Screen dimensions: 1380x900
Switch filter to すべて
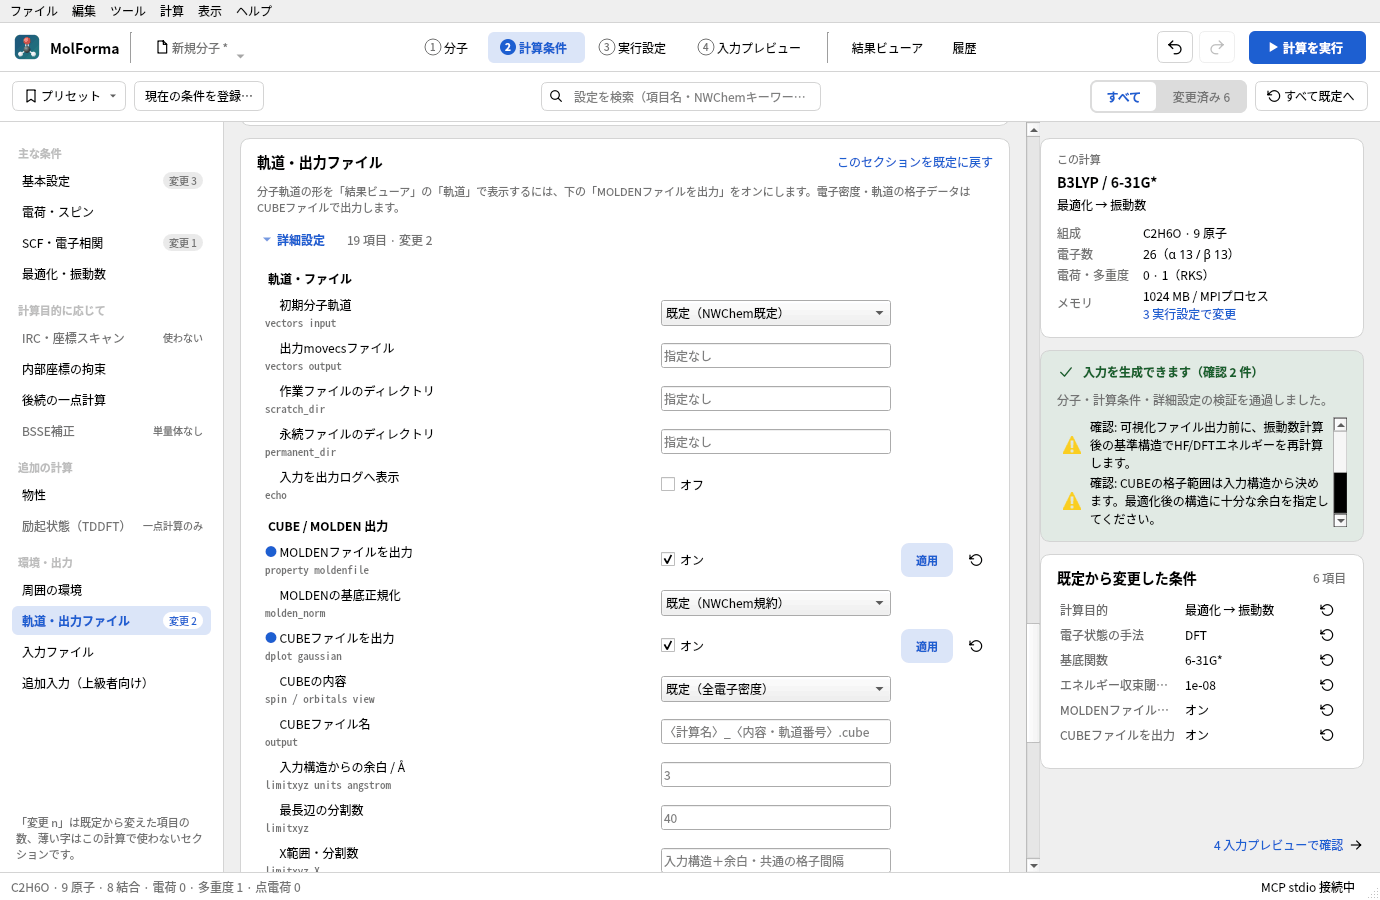1124,97
